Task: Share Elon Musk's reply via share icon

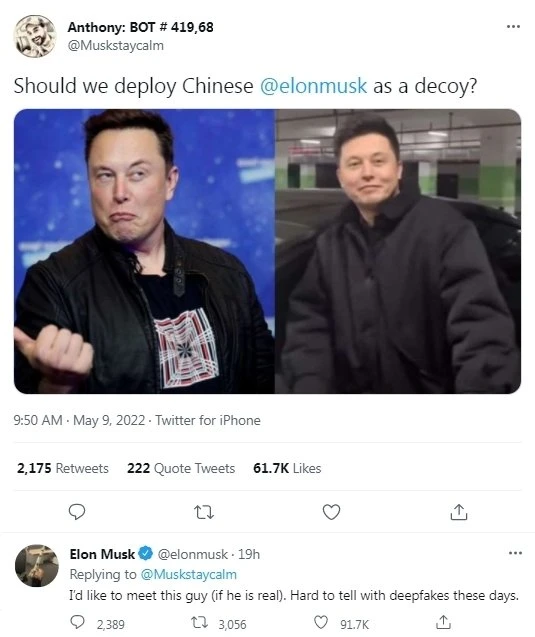Action: point(443,622)
